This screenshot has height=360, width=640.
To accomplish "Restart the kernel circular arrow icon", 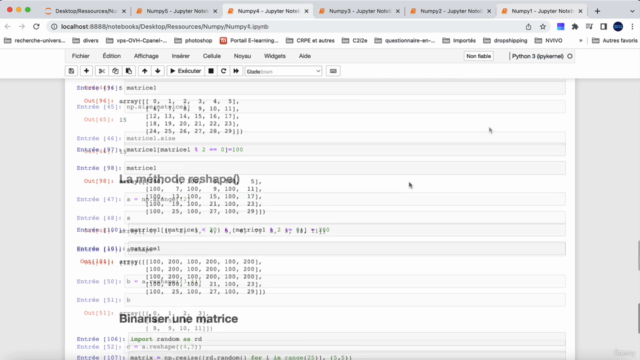I will pos(223,71).
